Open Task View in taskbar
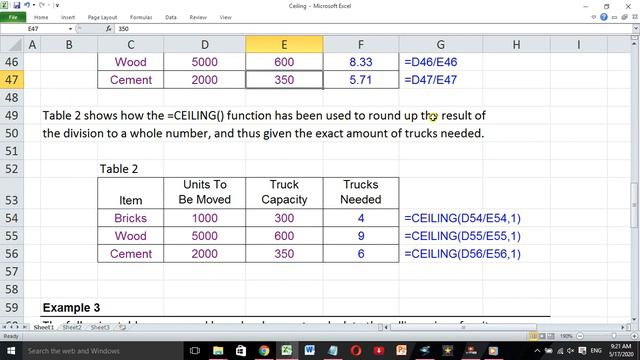Image resolution: width=640 pixels, height=360 pixels. point(195,351)
